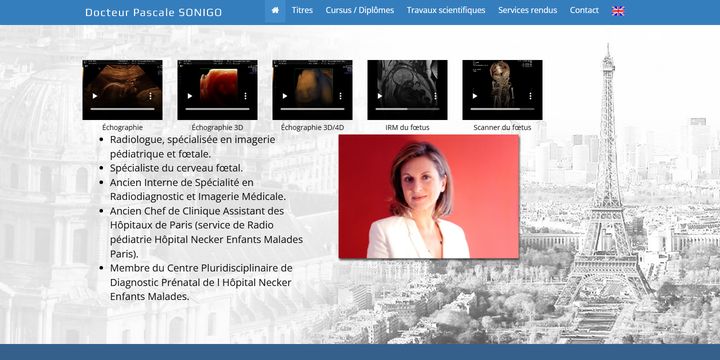The width and height of the screenshot is (720, 360).
Task: Seek in the Échographie 3D video progress bar
Action: click(218, 109)
